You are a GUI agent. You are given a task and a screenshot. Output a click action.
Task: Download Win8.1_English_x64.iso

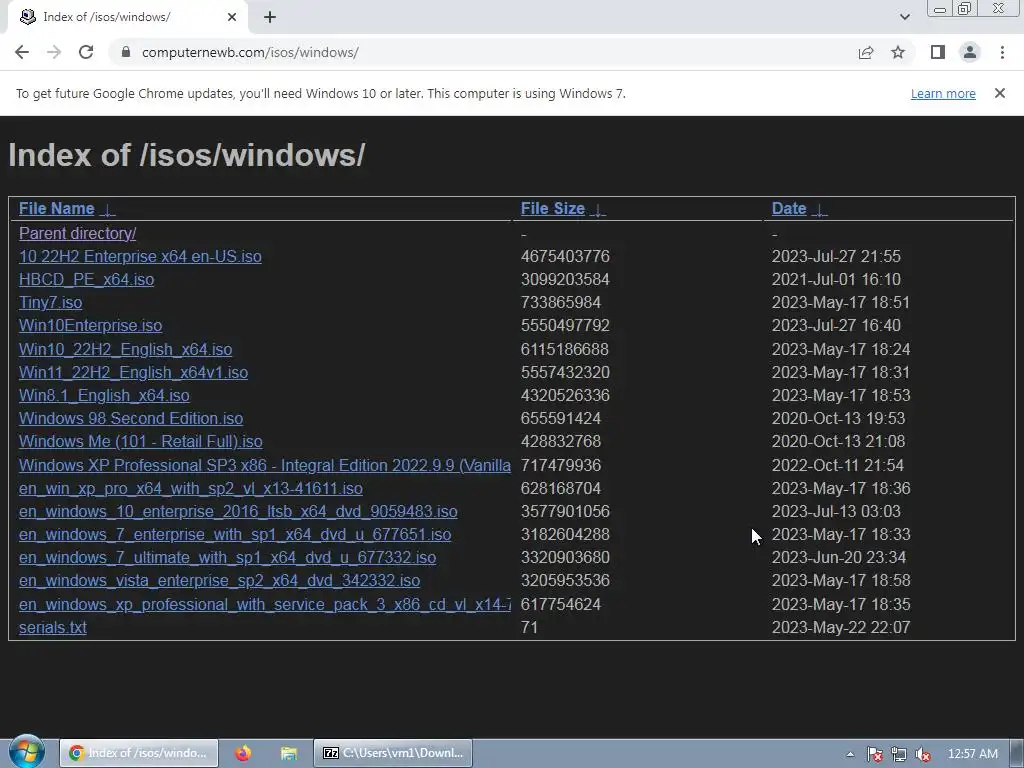click(104, 395)
